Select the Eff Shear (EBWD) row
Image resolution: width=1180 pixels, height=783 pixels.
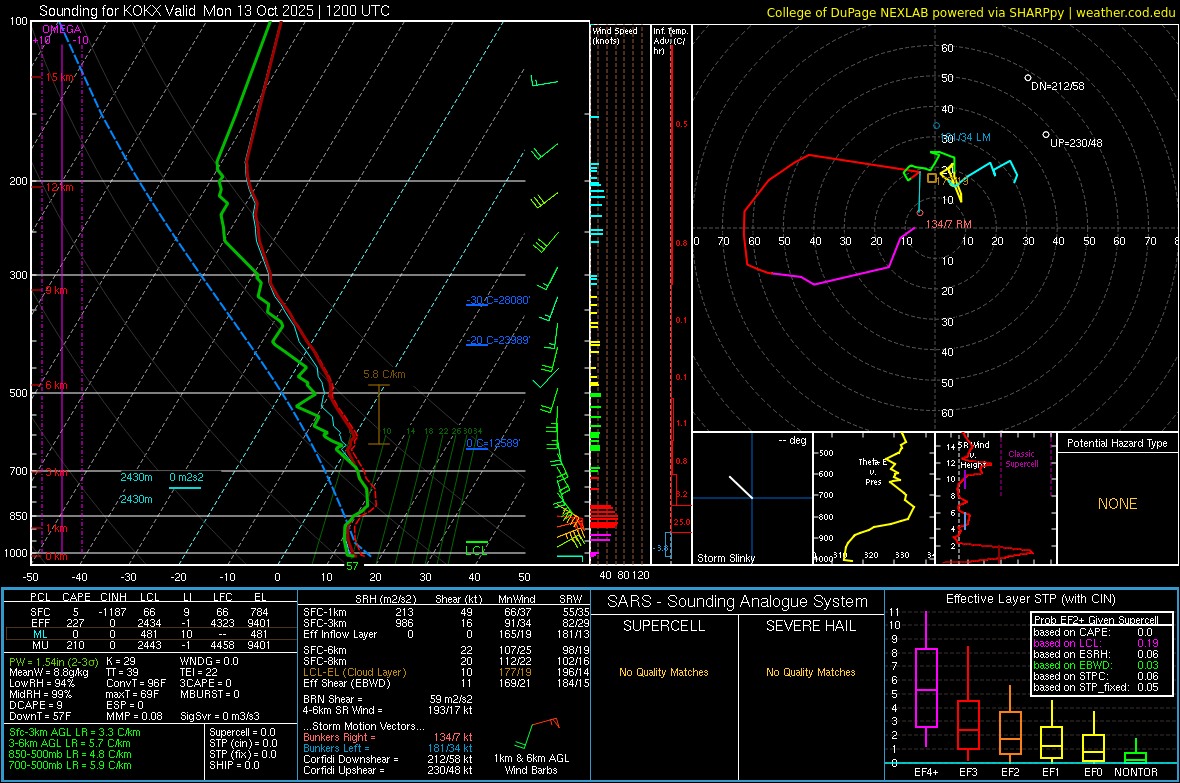pos(446,684)
